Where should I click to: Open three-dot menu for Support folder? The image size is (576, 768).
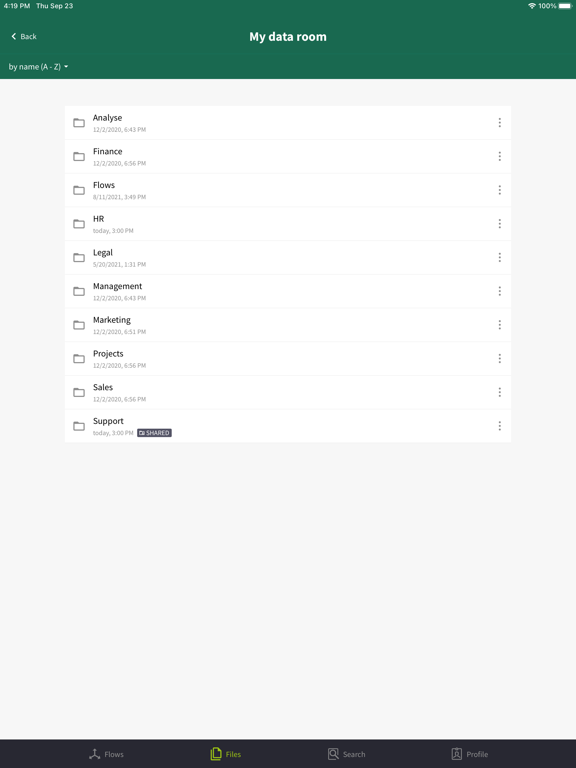pos(500,426)
